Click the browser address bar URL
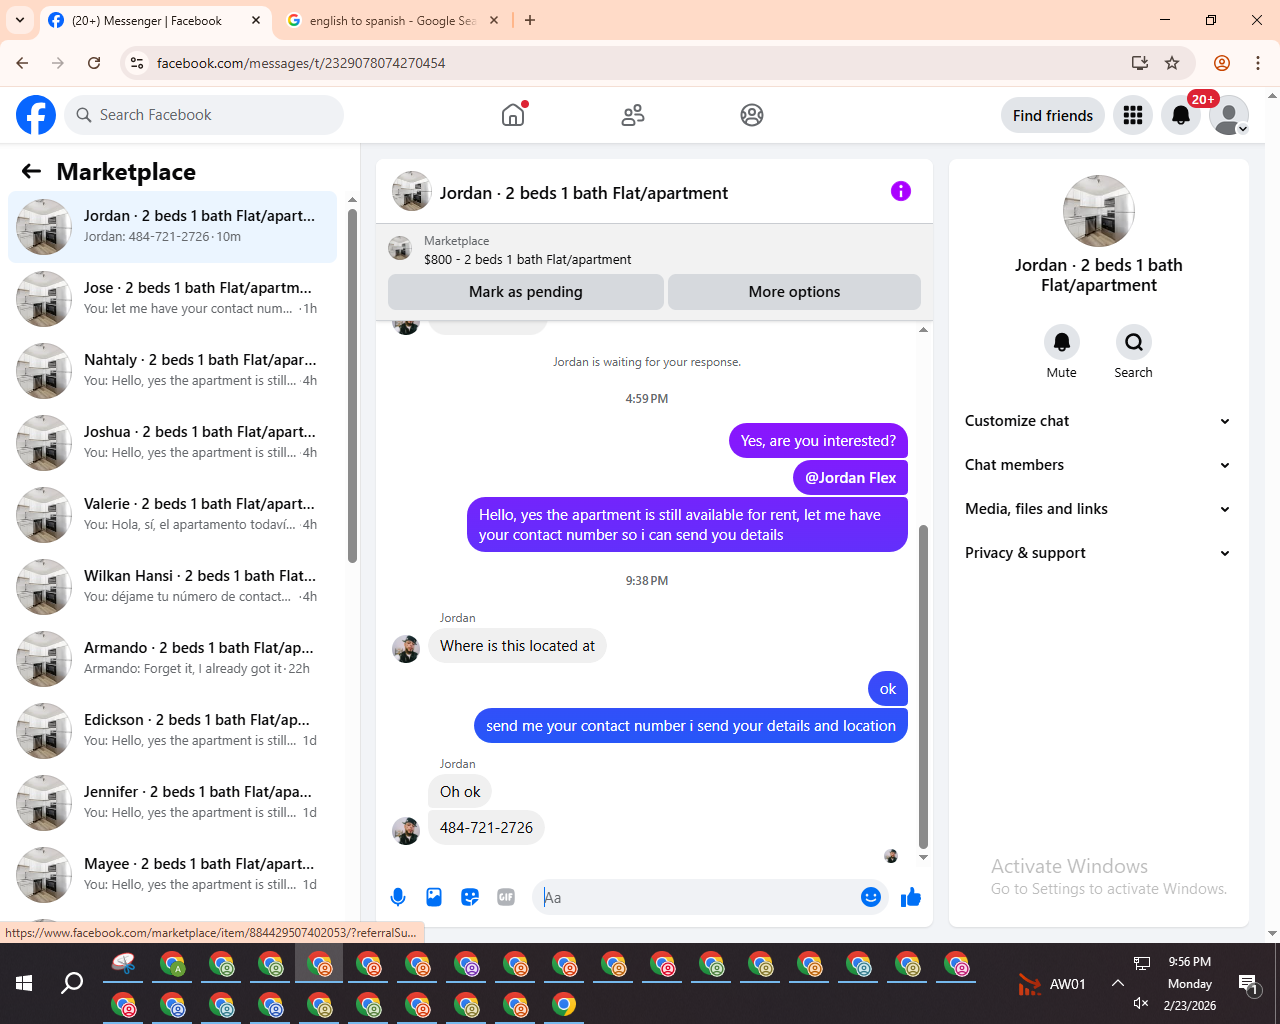 click(301, 63)
